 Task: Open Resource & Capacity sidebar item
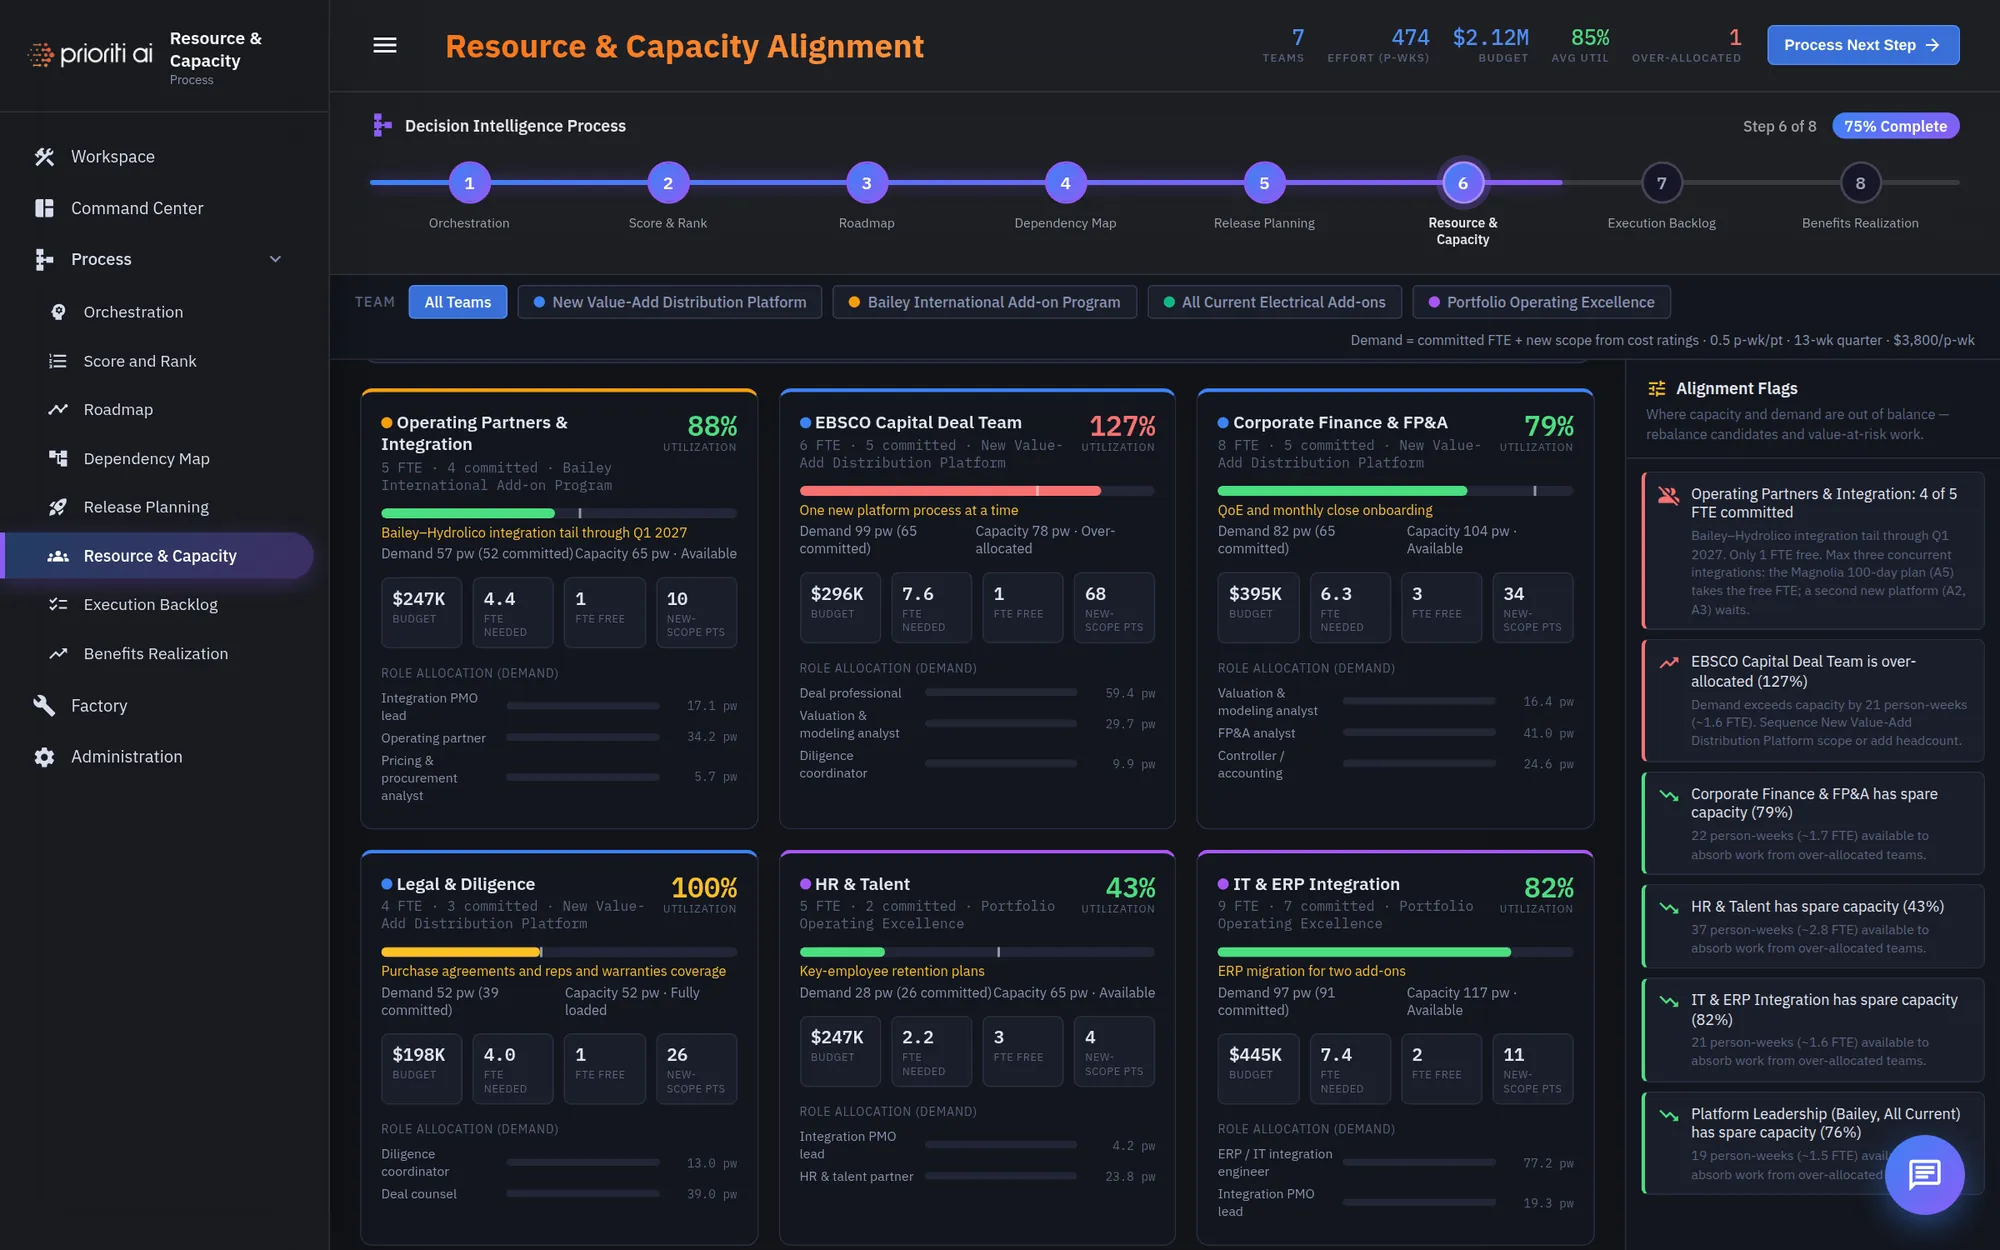[x=158, y=556]
